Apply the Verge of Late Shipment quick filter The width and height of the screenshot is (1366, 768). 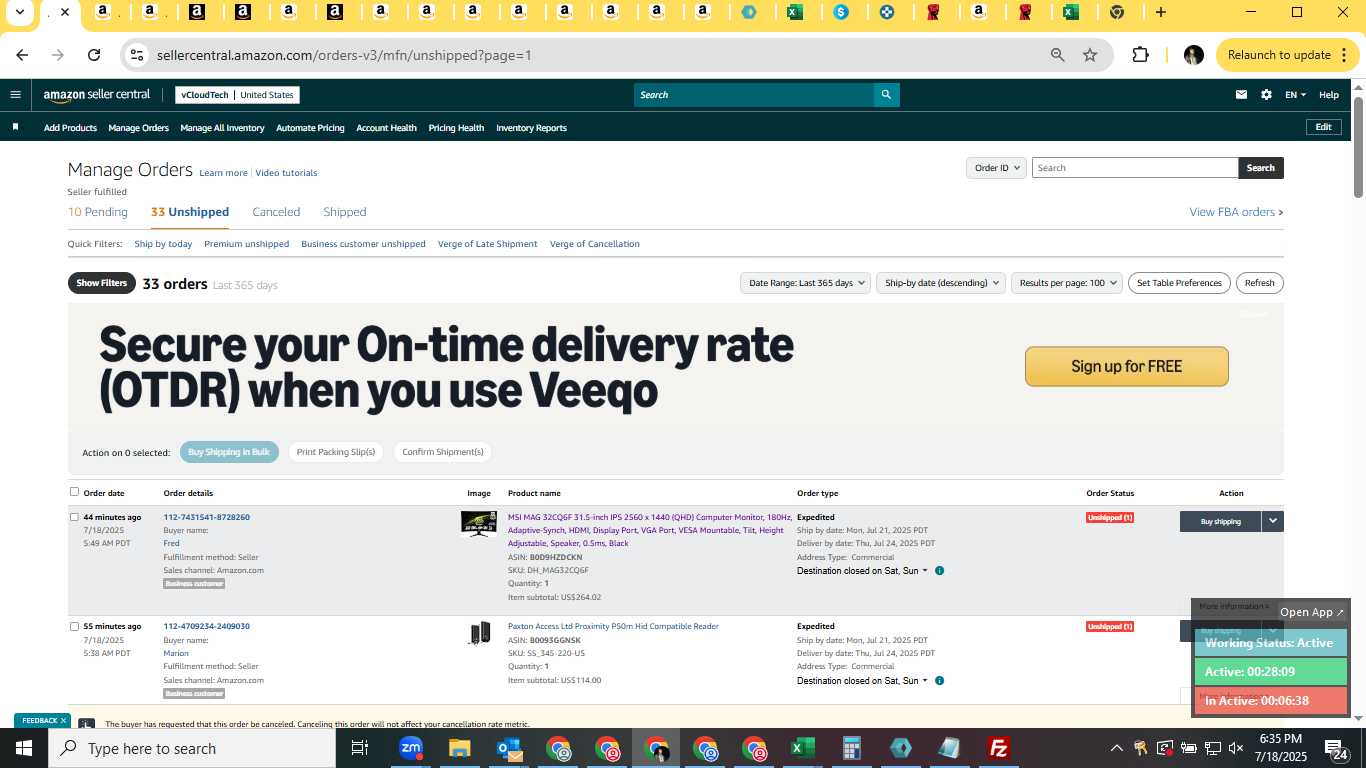[x=487, y=244]
